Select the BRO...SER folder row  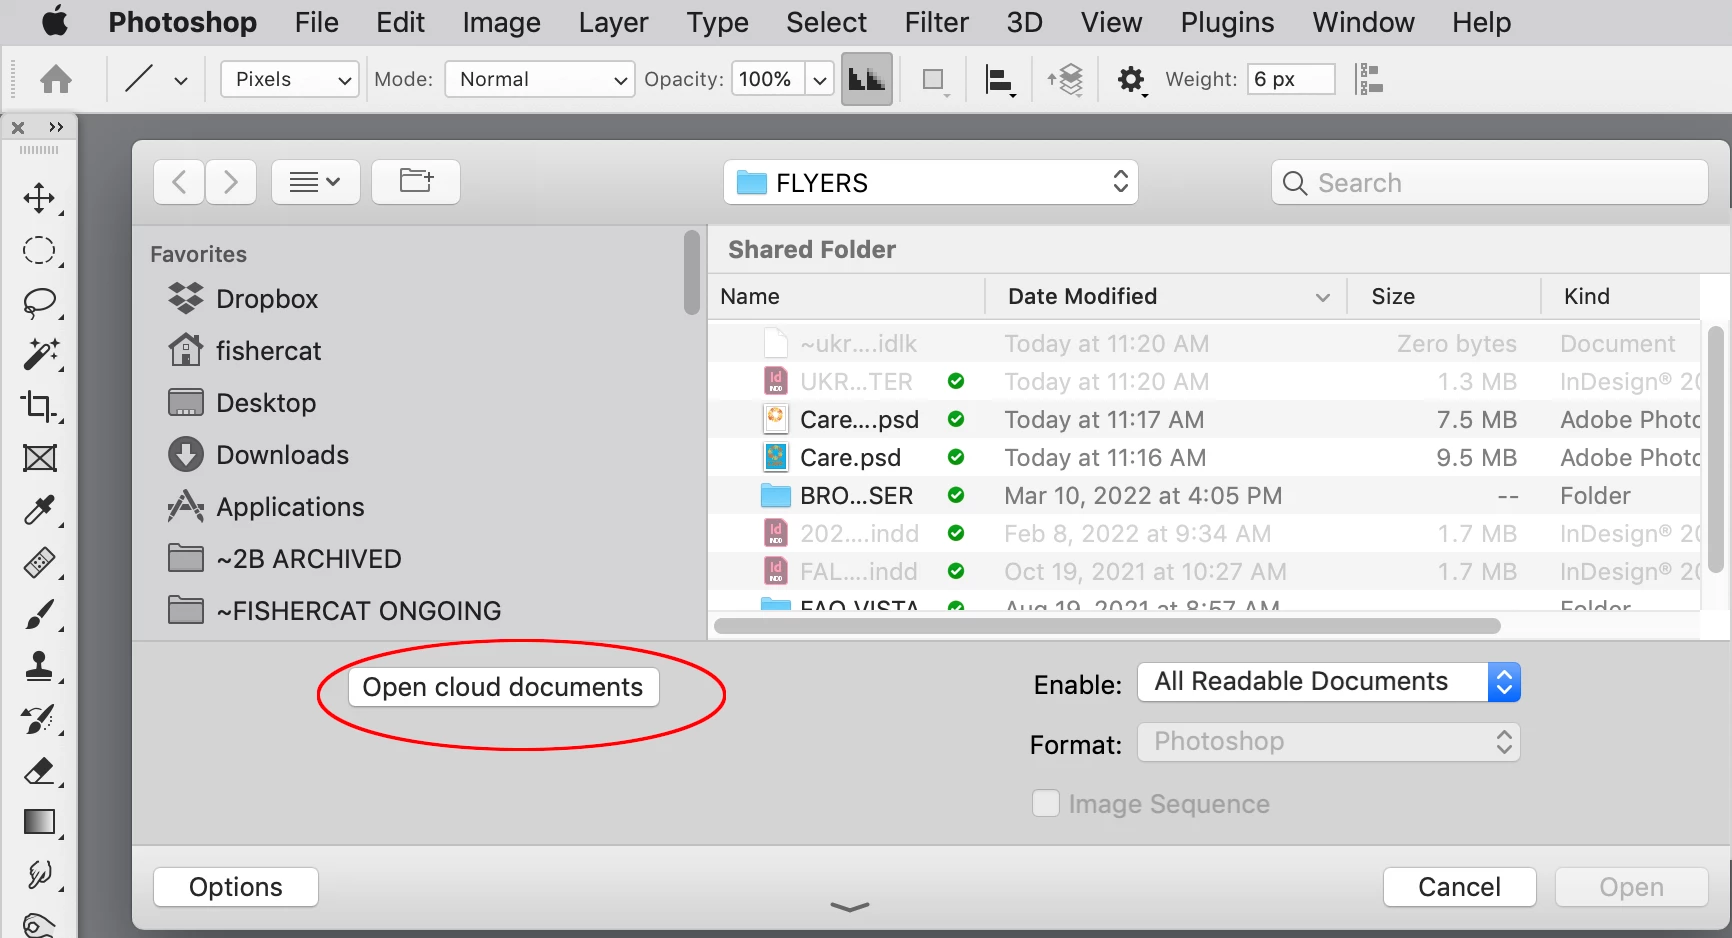coord(1204,496)
